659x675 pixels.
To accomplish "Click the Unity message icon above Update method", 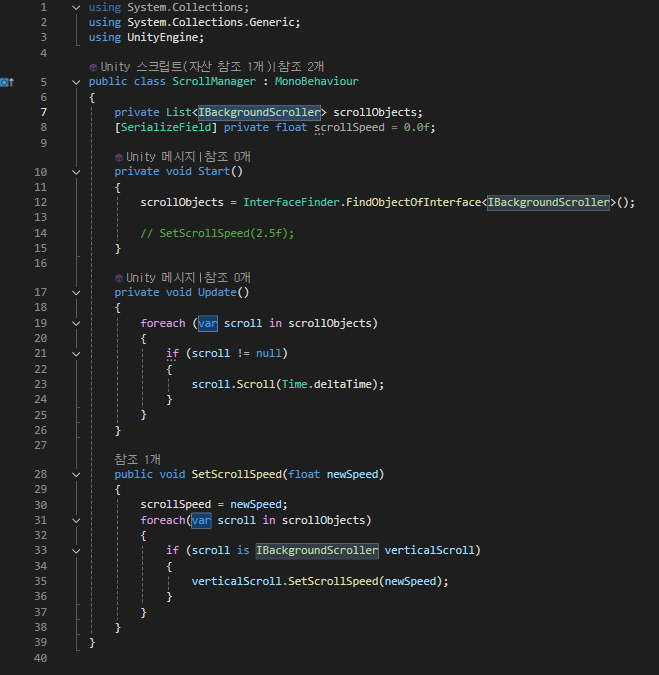I will [119, 278].
